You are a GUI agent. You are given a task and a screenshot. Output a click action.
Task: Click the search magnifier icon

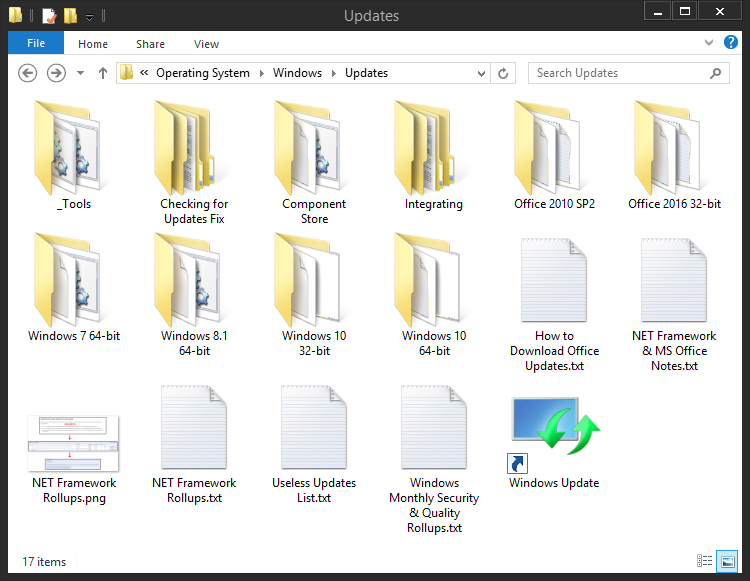click(x=715, y=73)
